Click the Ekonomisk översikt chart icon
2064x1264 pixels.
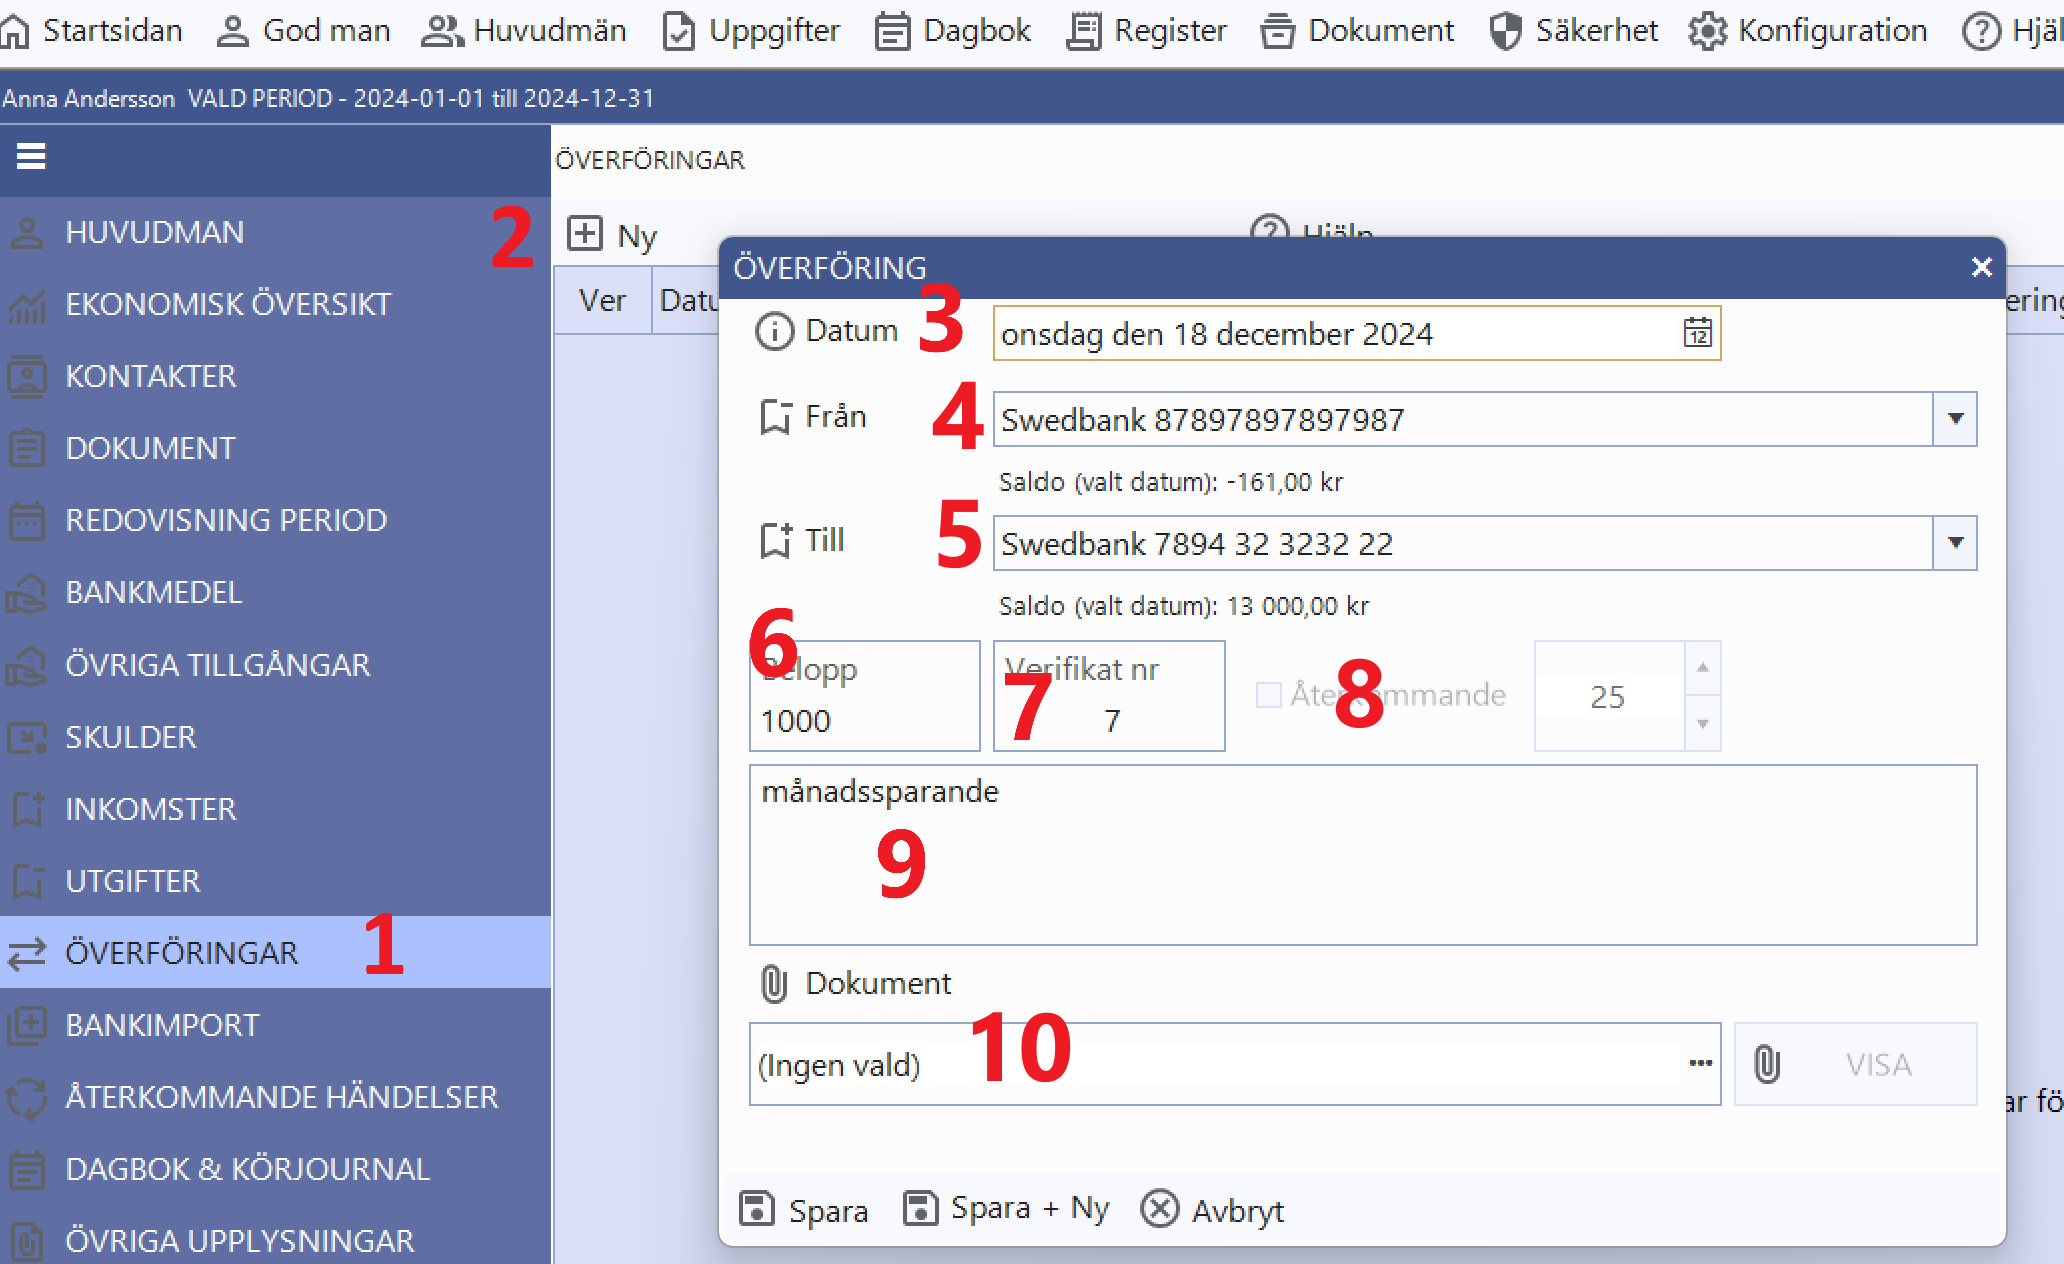pyautogui.click(x=27, y=305)
